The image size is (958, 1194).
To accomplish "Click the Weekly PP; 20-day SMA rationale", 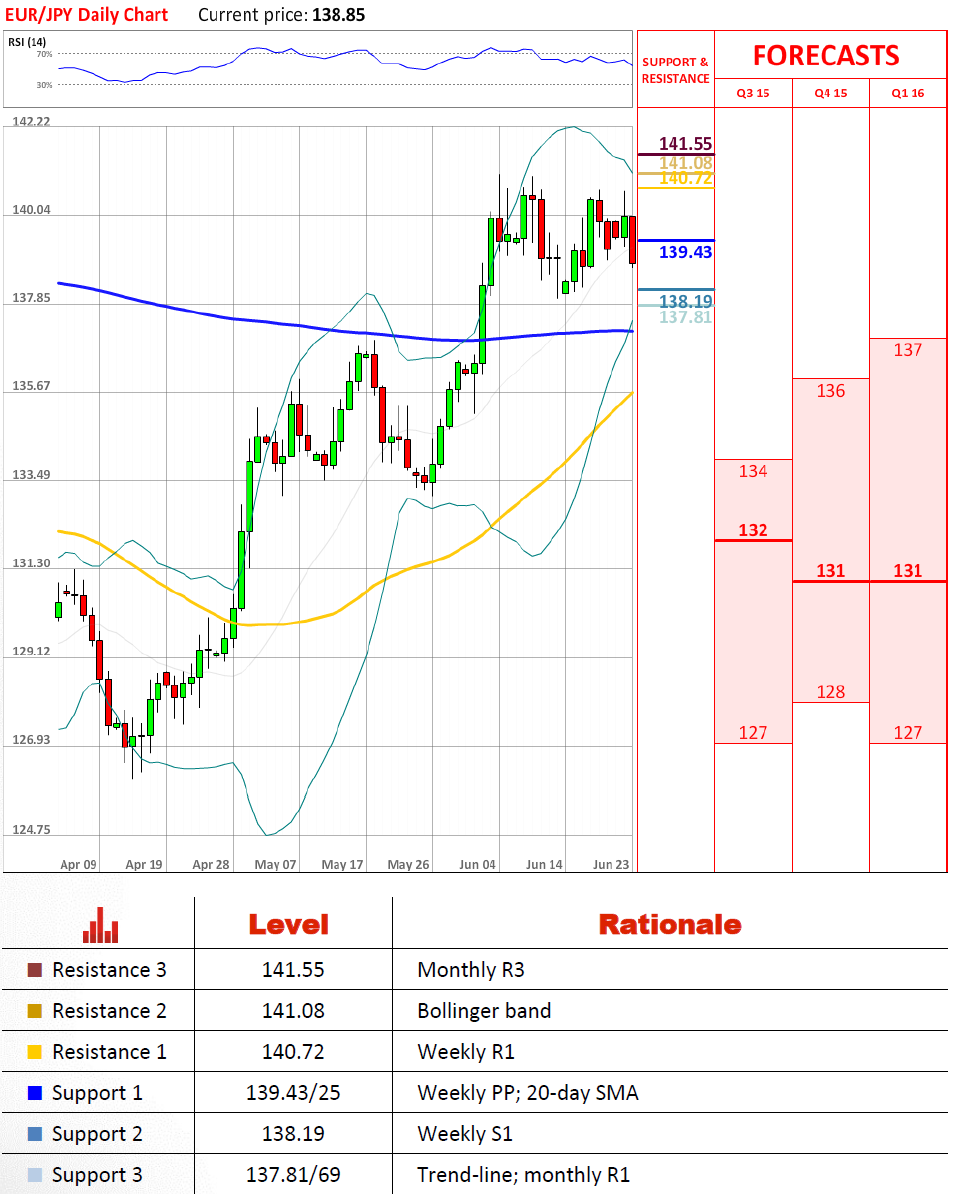I will [x=528, y=1093].
